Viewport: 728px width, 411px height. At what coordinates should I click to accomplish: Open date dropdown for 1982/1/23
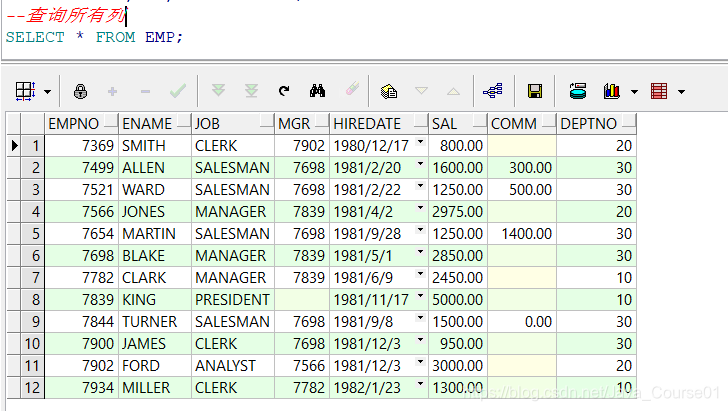[x=421, y=384]
